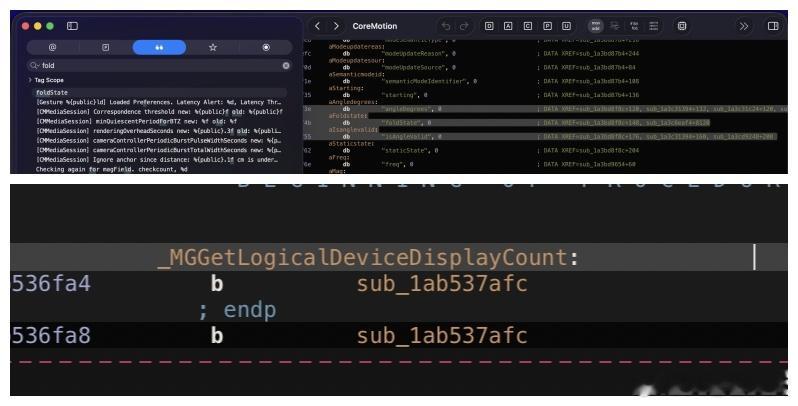Mark as Undefined with the U button
Viewport: 798px width, 406px height.
(x=566, y=26)
